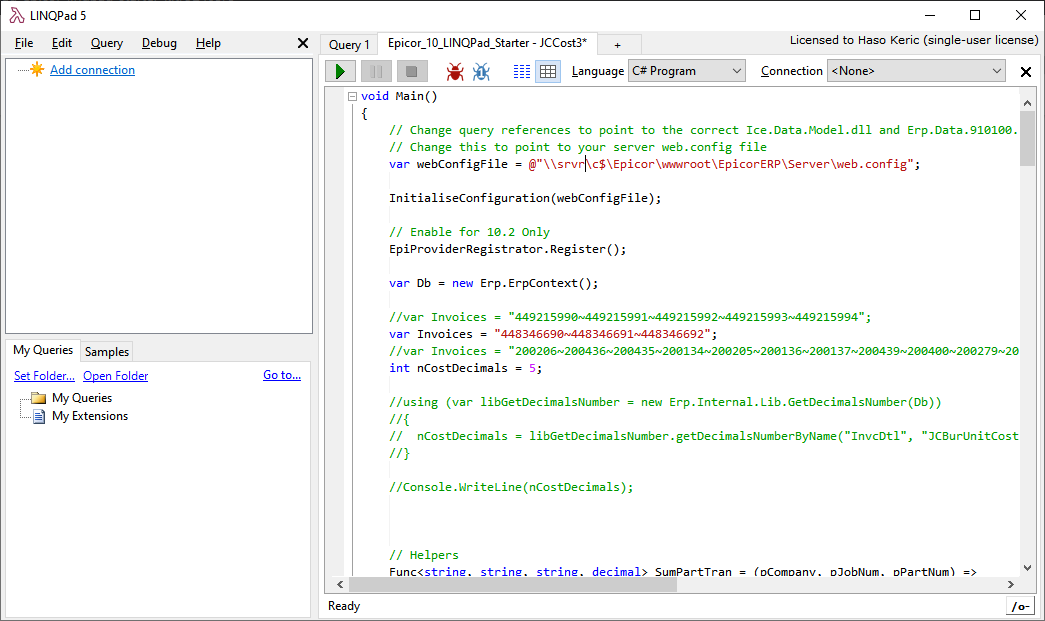Image resolution: width=1045 pixels, height=621 pixels.
Task: Click the EpiProviderRegistrator.Register(); line
Action: click(x=508, y=249)
